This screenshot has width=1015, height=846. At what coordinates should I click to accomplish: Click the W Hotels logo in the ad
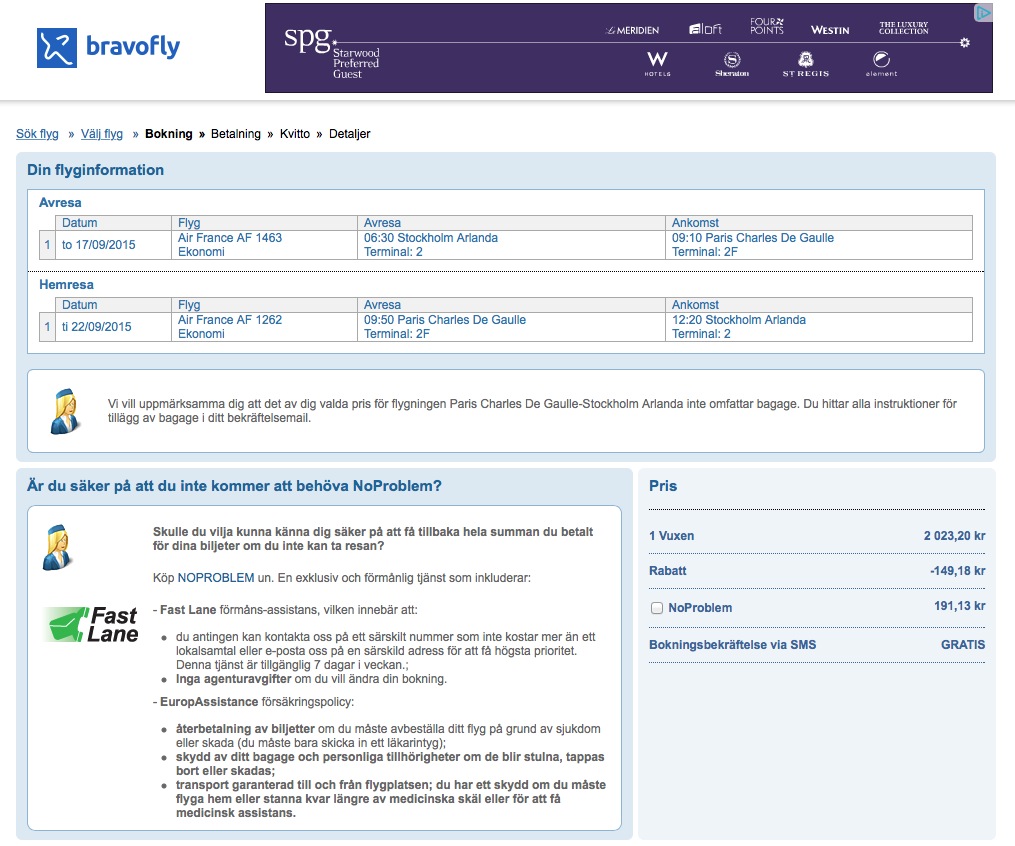click(657, 64)
